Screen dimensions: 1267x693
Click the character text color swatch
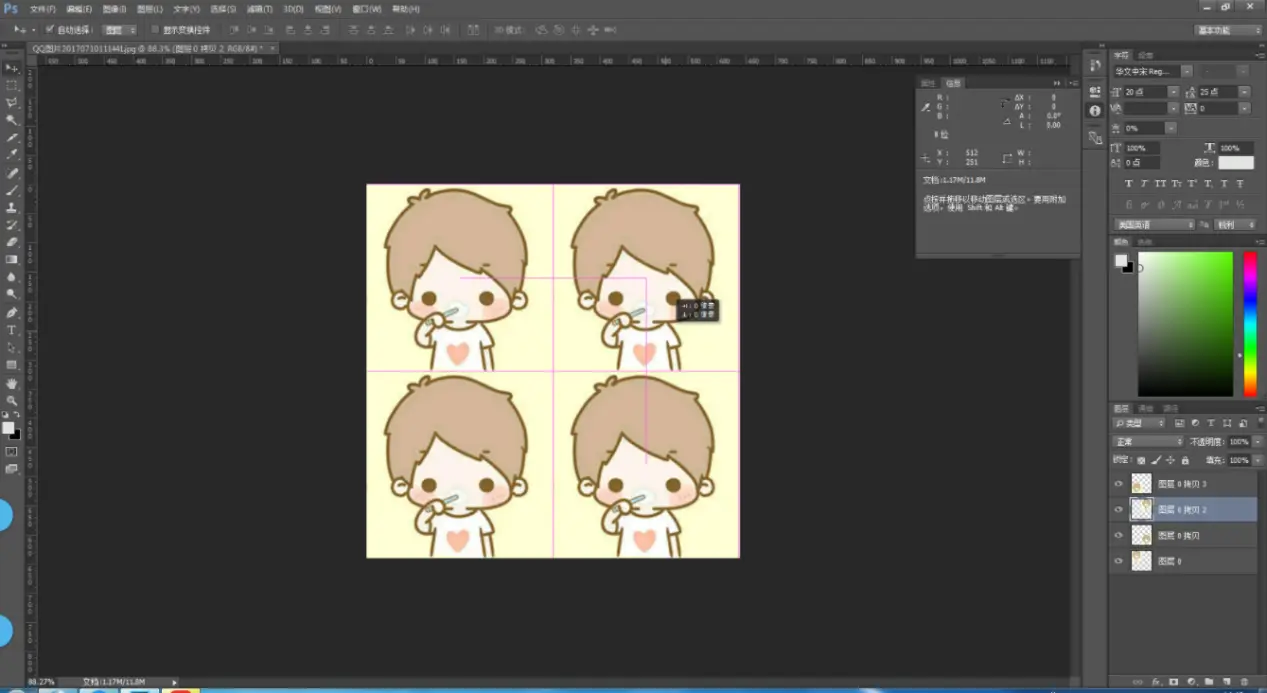click(x=1235, y=163)
